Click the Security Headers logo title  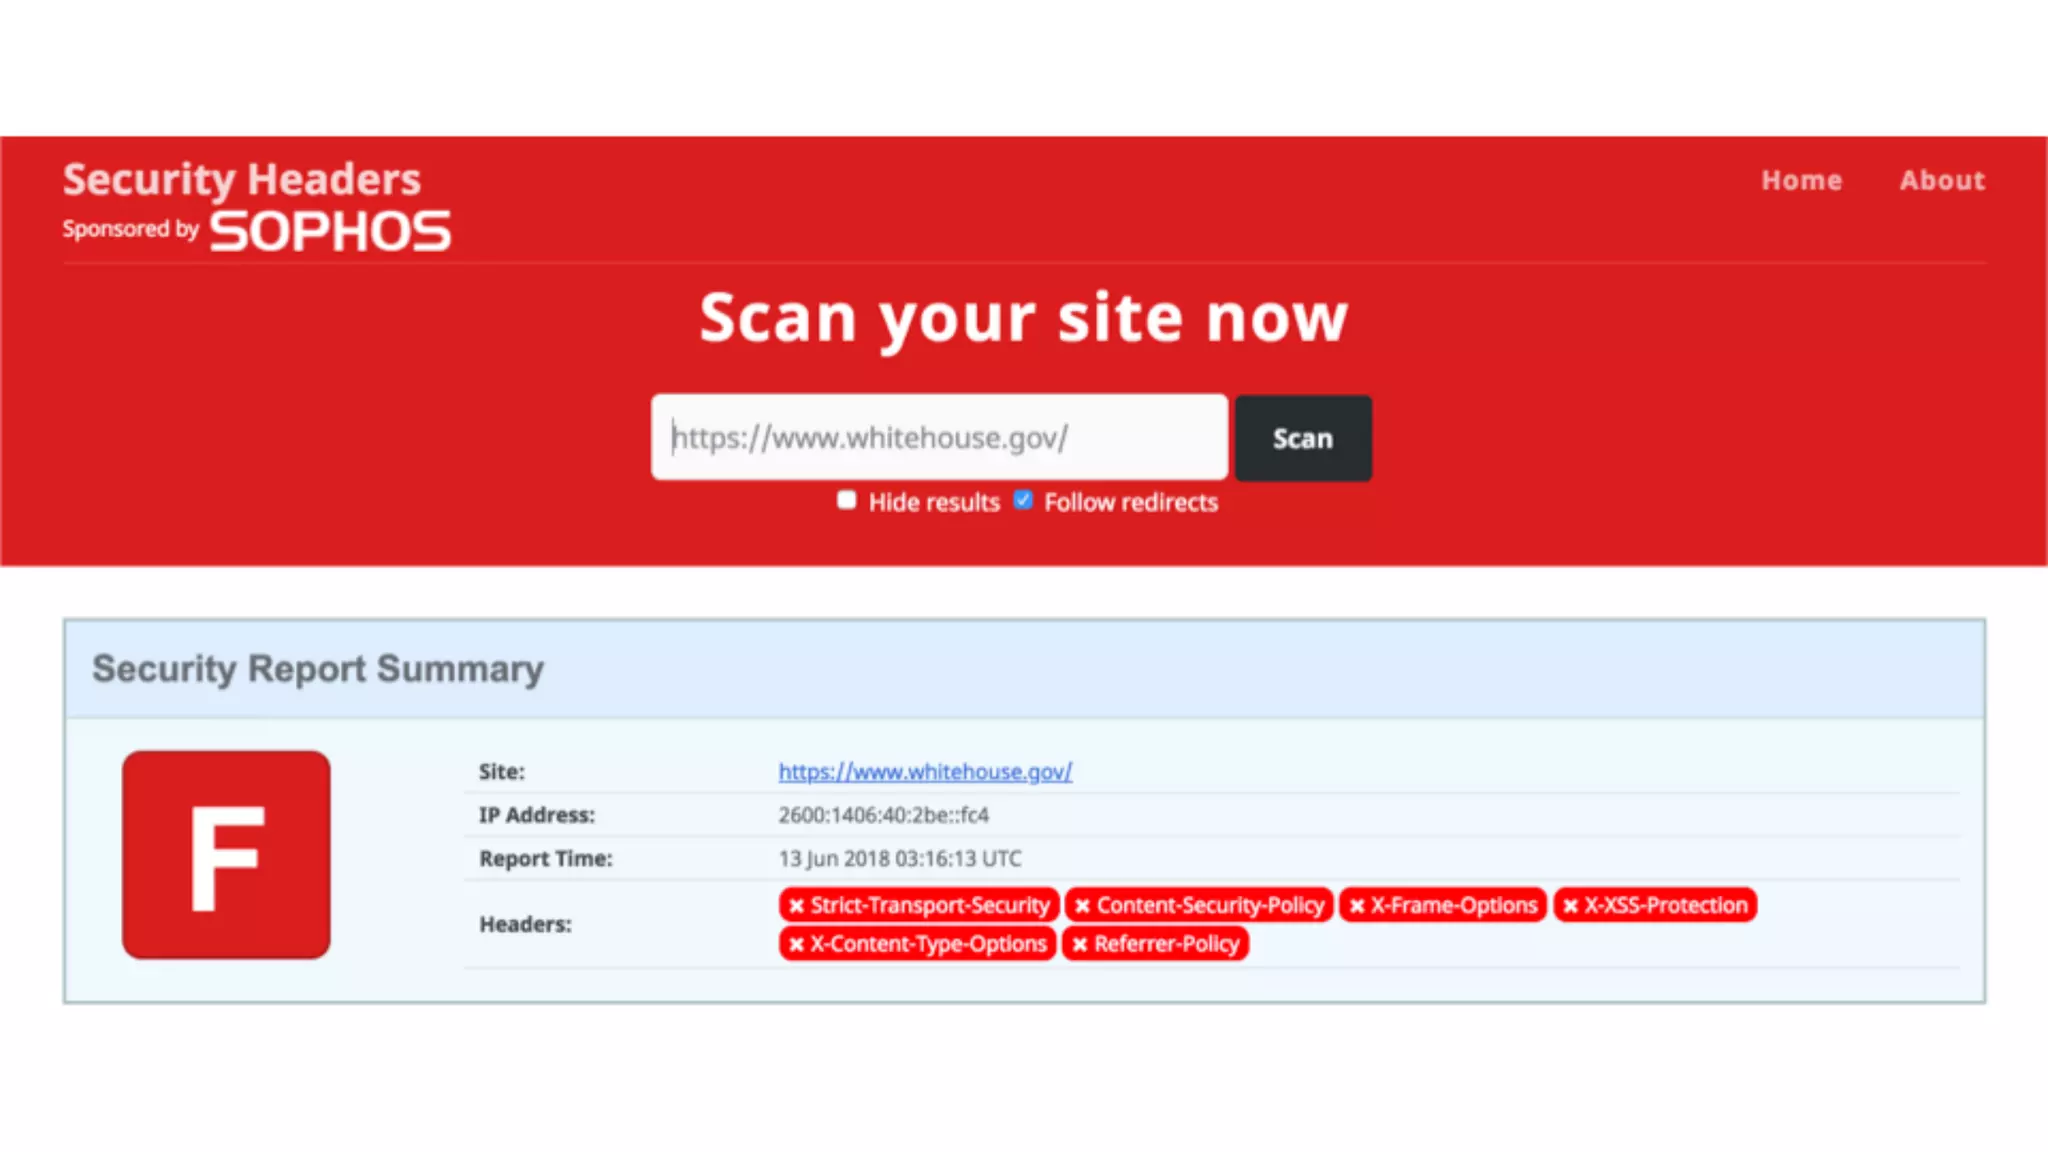[x=241, y=180]
